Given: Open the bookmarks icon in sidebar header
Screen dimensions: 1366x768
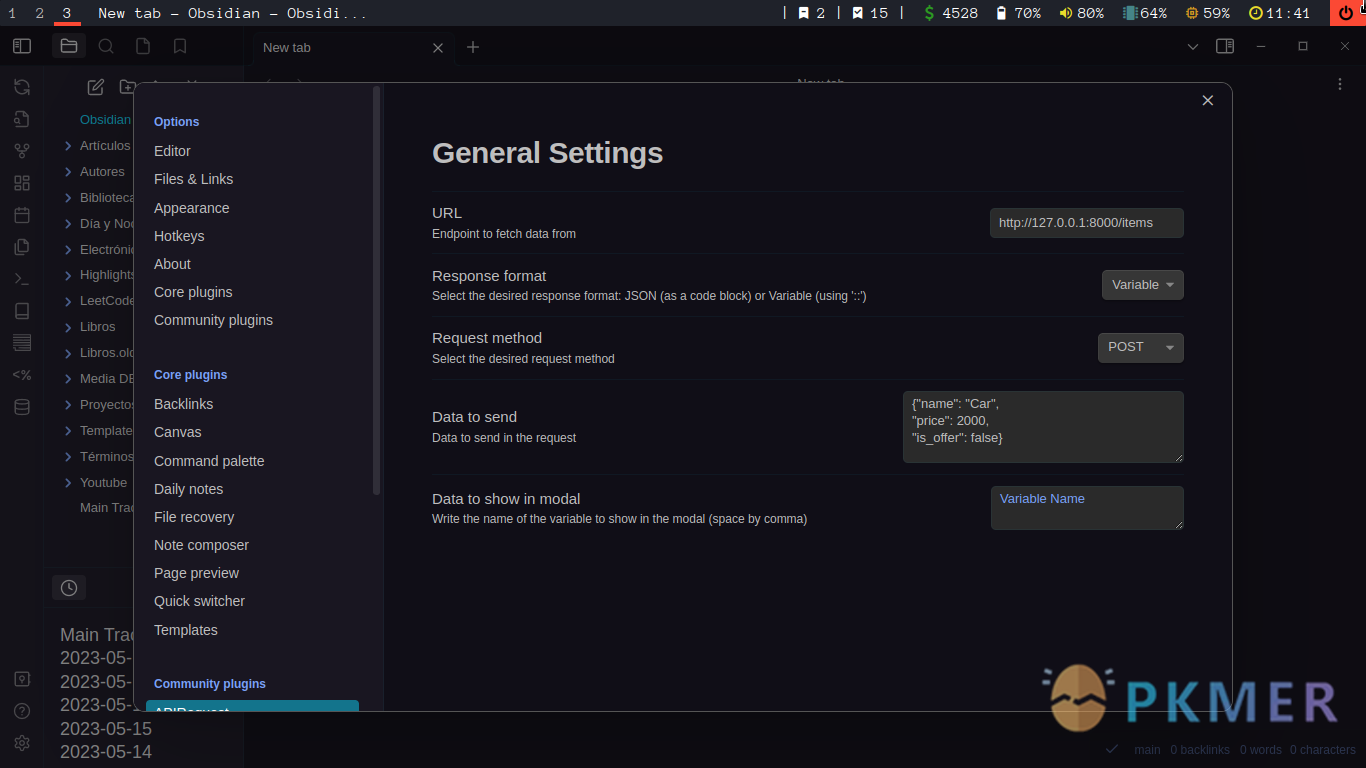Looking at the screenshot, I should pos(180,46).
